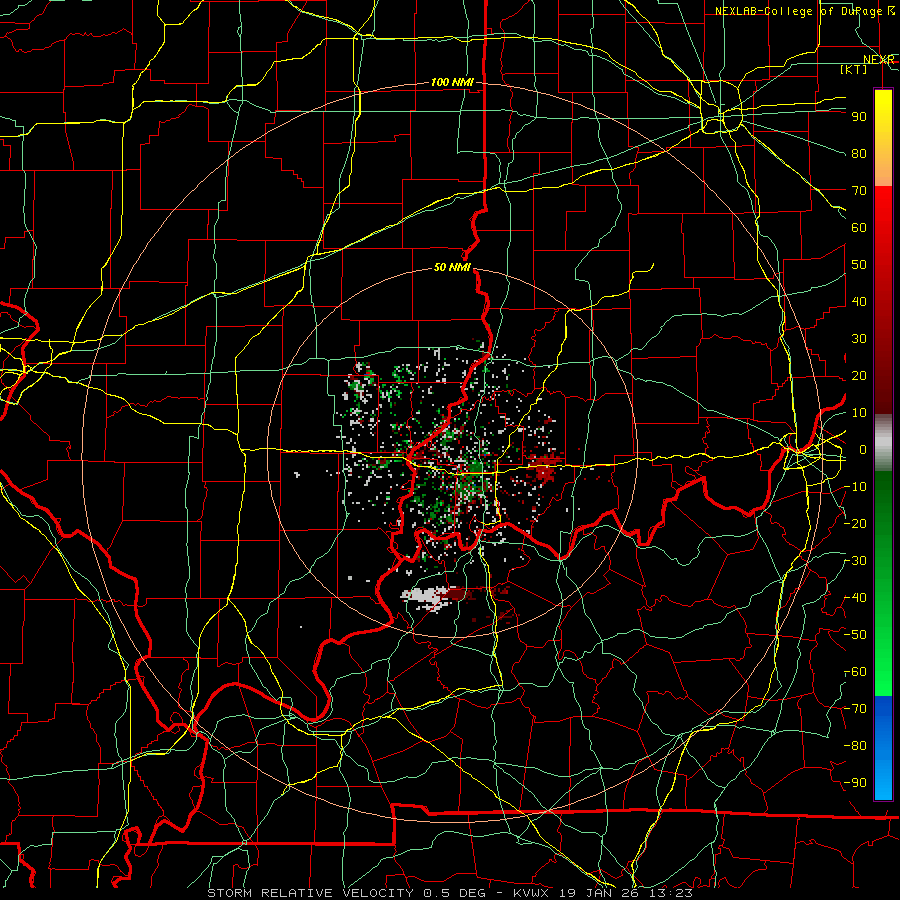
Task: Click the white echo cluster south of the radar
Action: [x=425, y=598]
